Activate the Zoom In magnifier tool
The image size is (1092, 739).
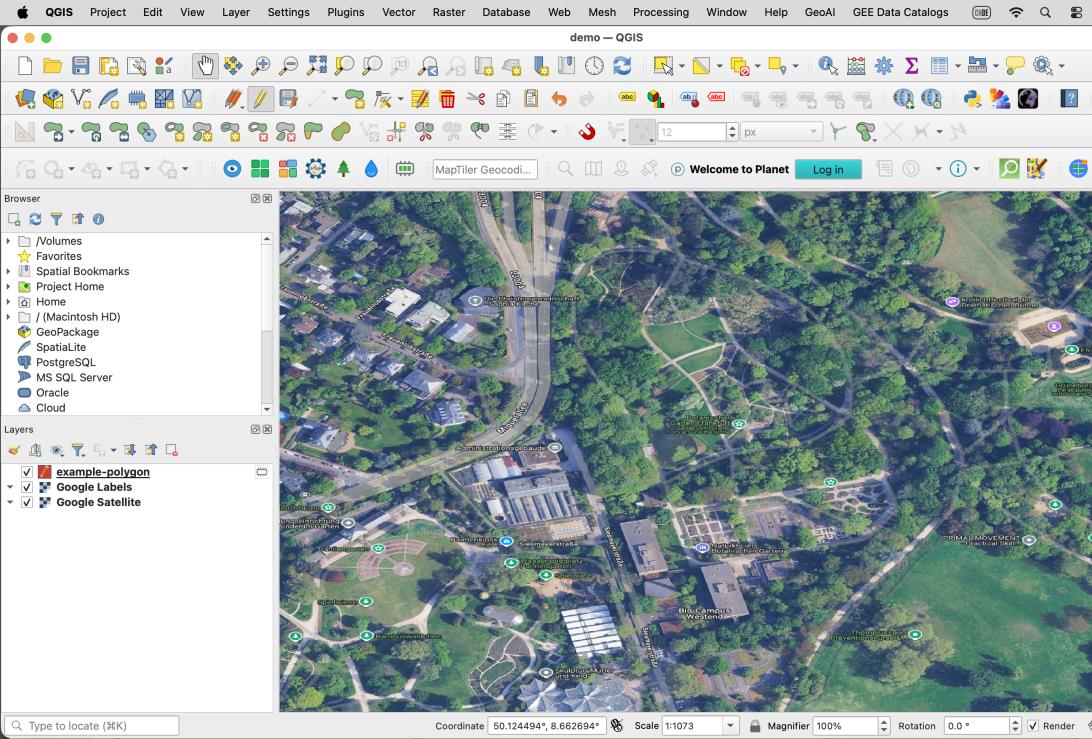pyautogui.click(x=260, y=66)
